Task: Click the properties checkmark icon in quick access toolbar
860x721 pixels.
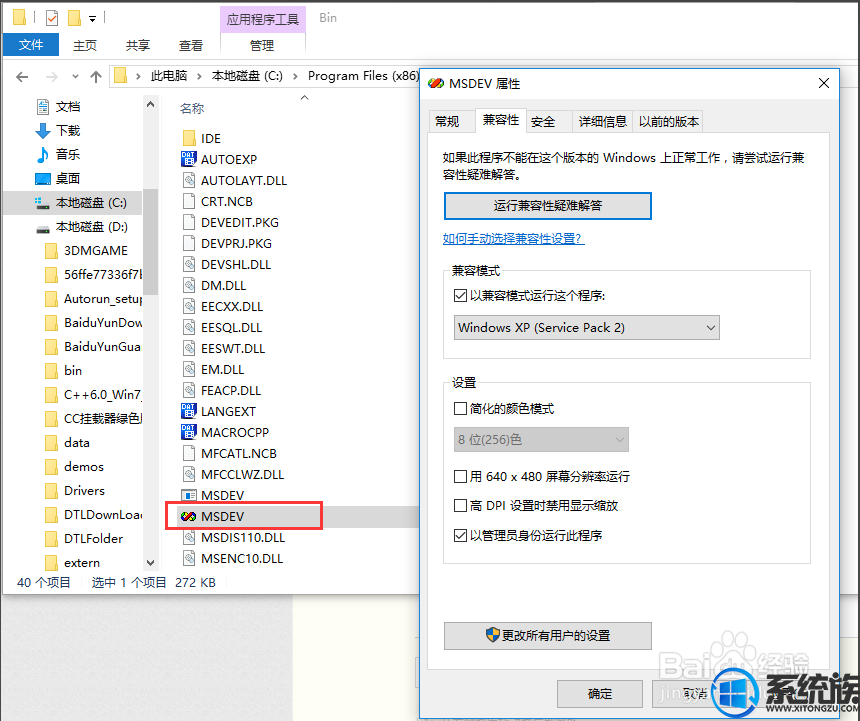Action: coord(52,18)
